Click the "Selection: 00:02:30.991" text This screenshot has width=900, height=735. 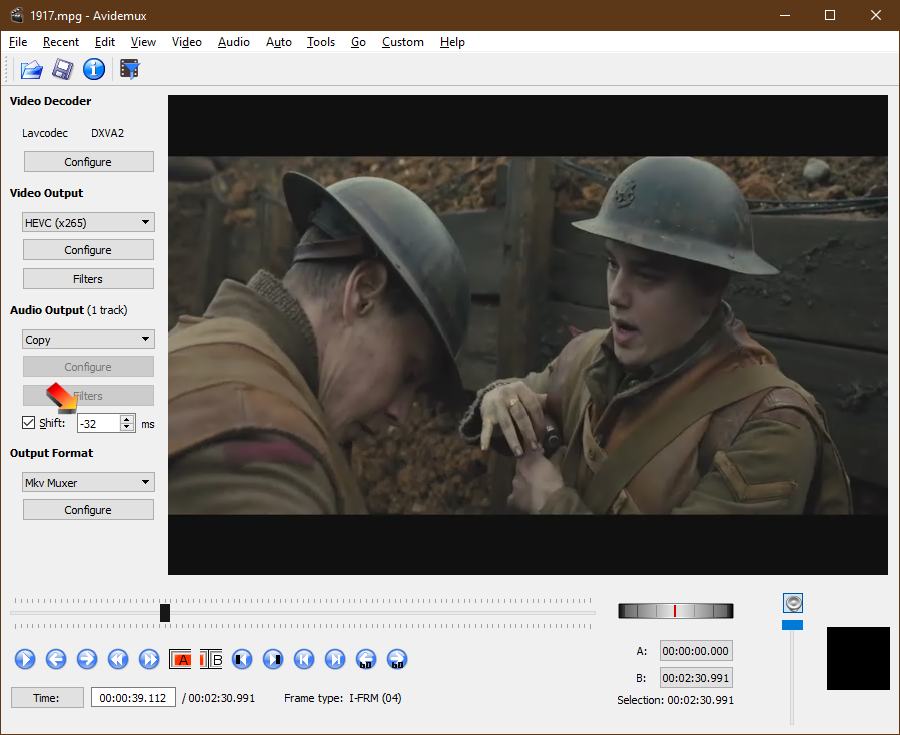[676, 700]
